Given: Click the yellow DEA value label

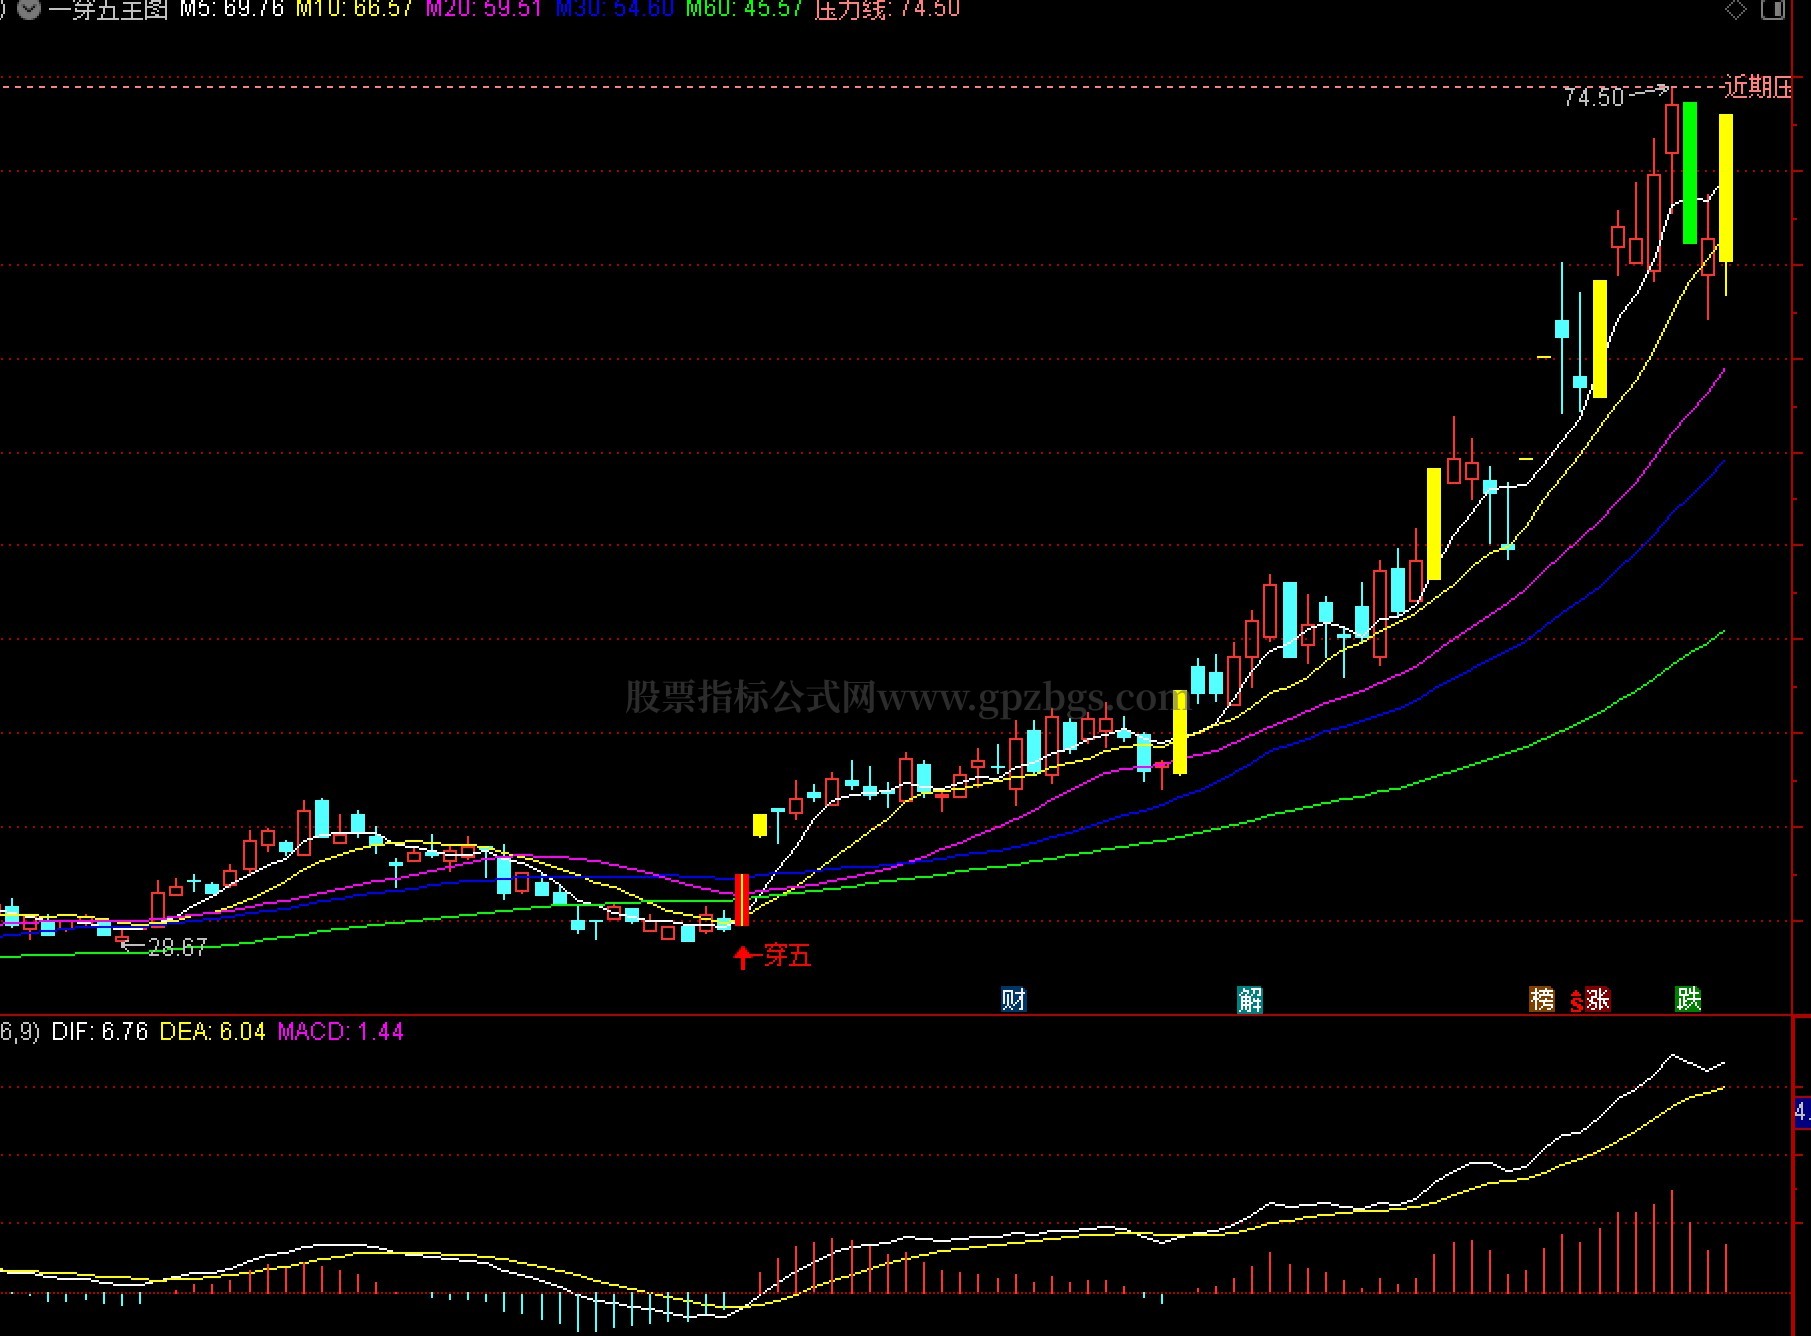Looking at the screenshot, I should click(x=212, y=1031).
